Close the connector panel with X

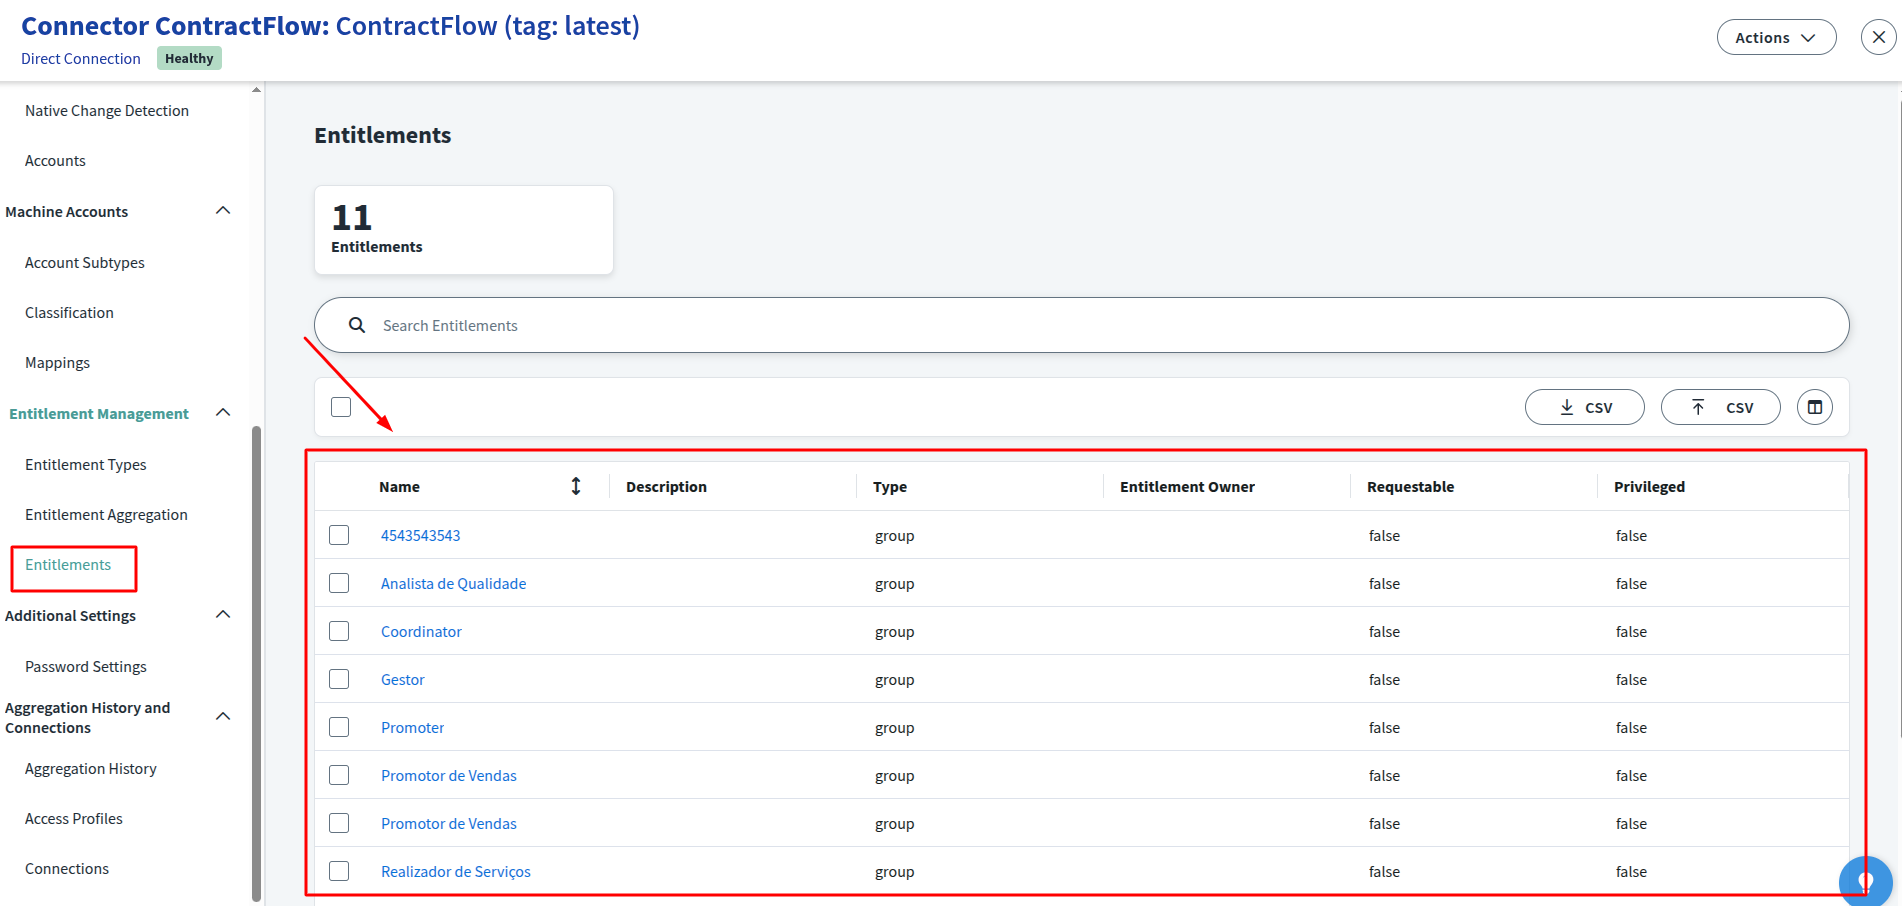(x=1878, y=38)
